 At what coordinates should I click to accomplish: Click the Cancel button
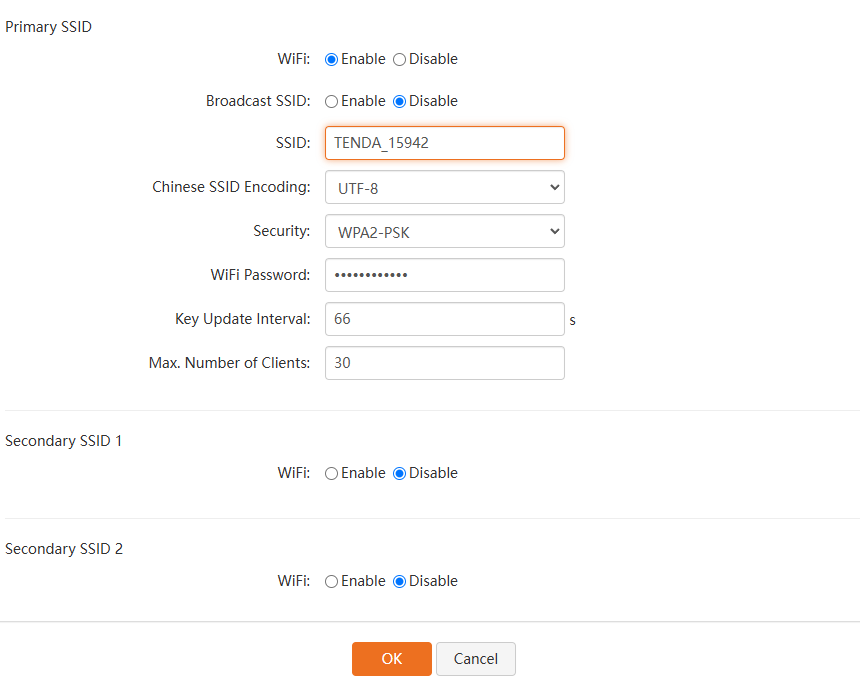[475, 659]
